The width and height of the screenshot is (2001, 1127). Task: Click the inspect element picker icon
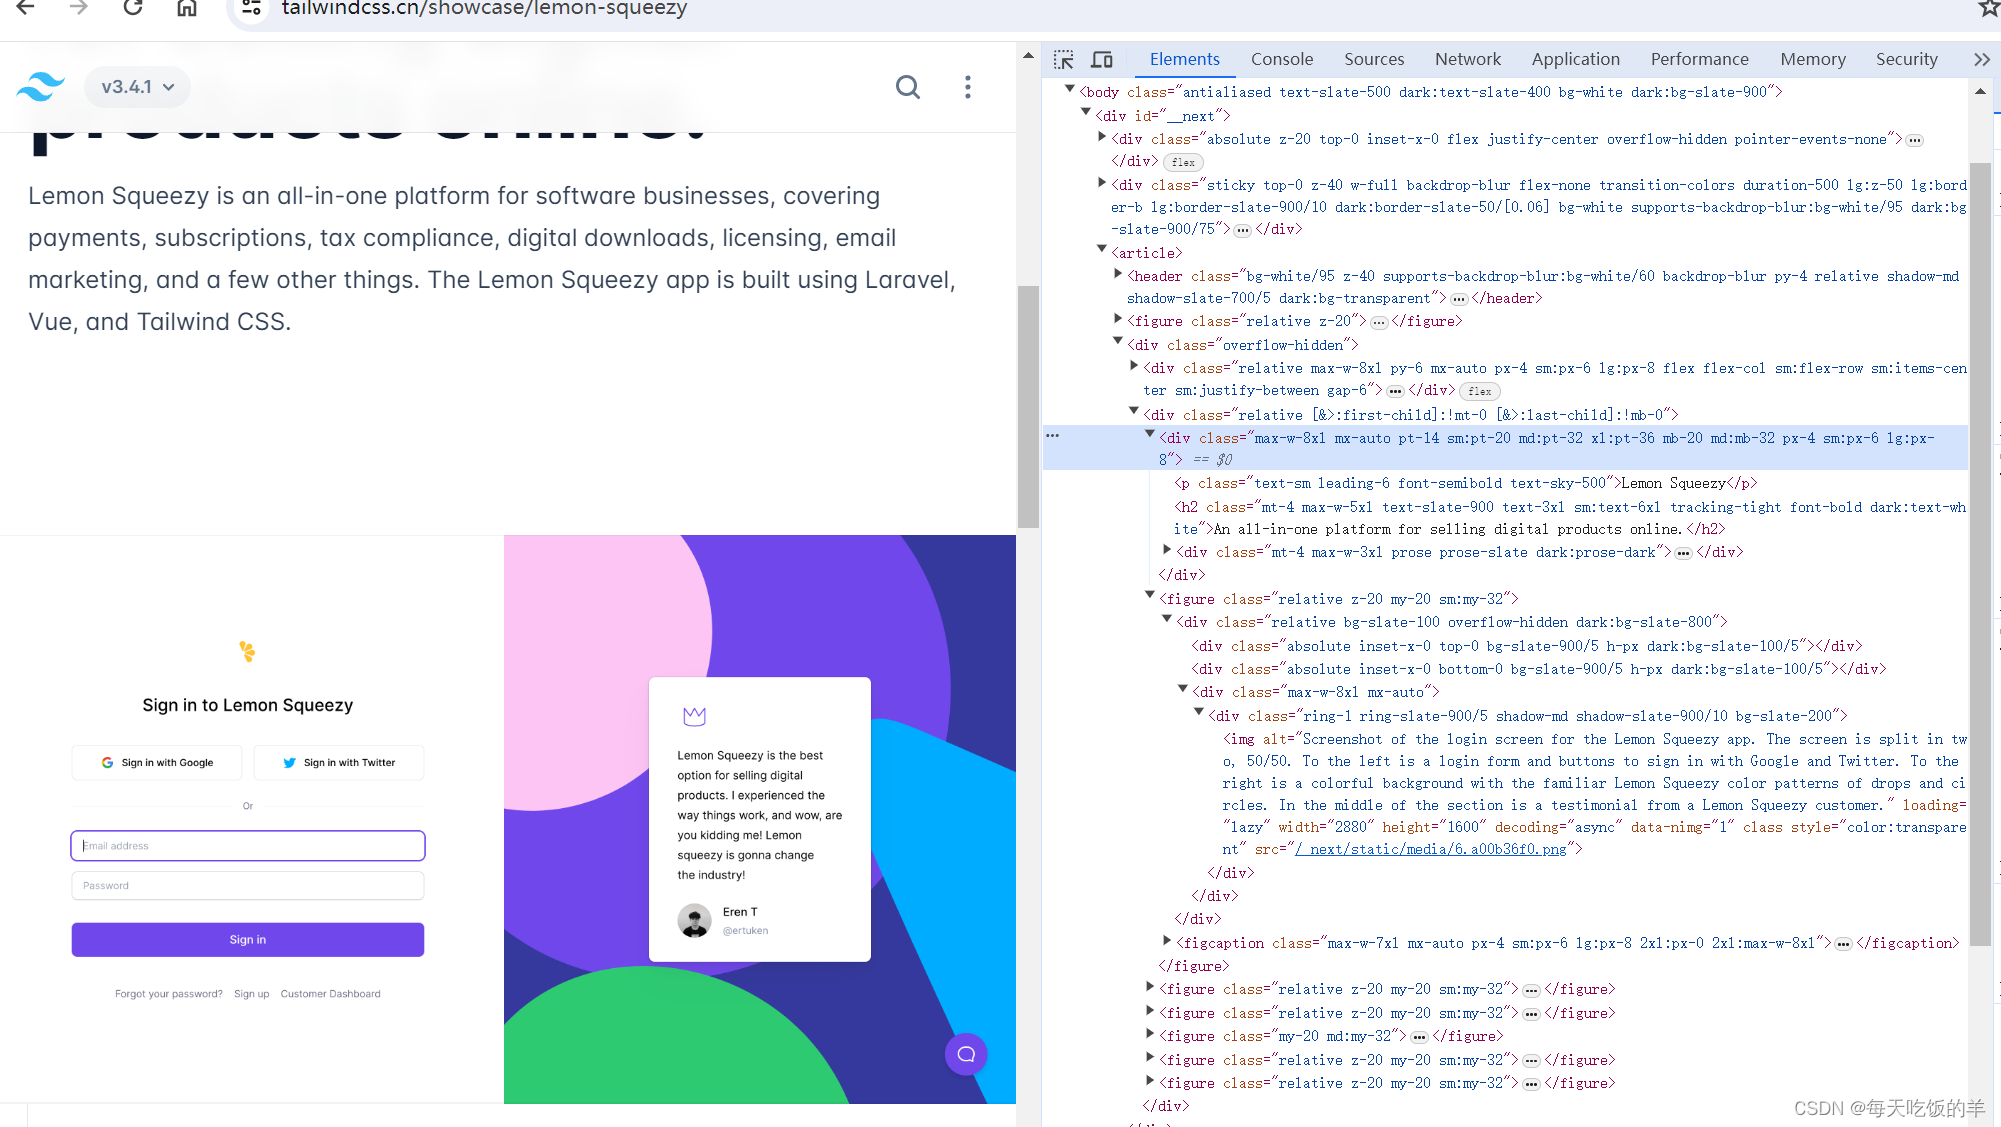click(x=1063, y=60)
